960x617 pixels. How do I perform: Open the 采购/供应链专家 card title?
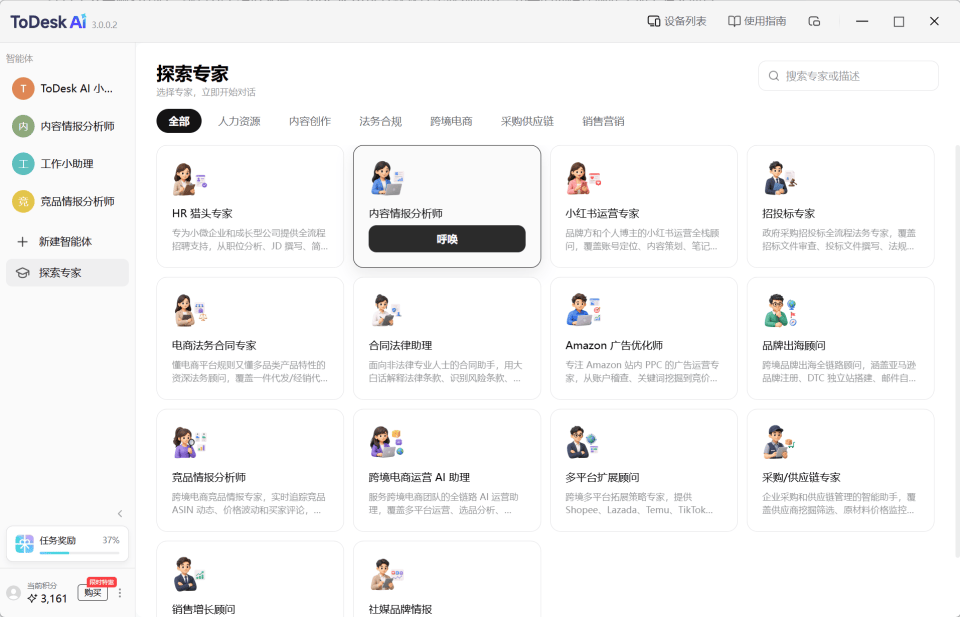(801, 477)
